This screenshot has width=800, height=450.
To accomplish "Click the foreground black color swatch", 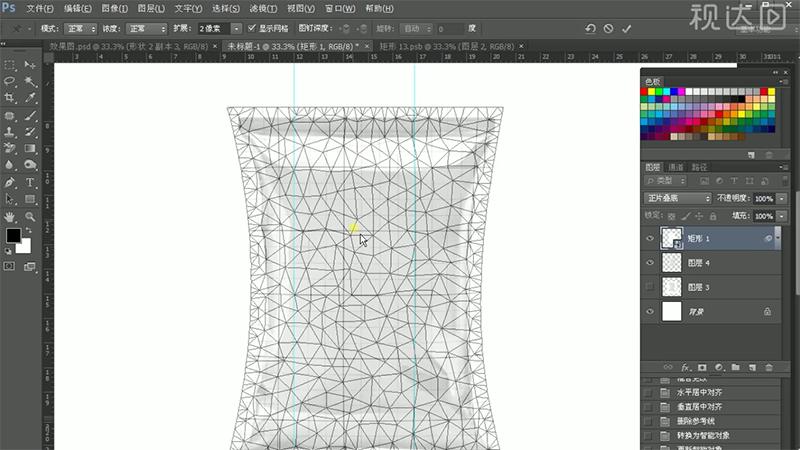I will tap(13, 236).
